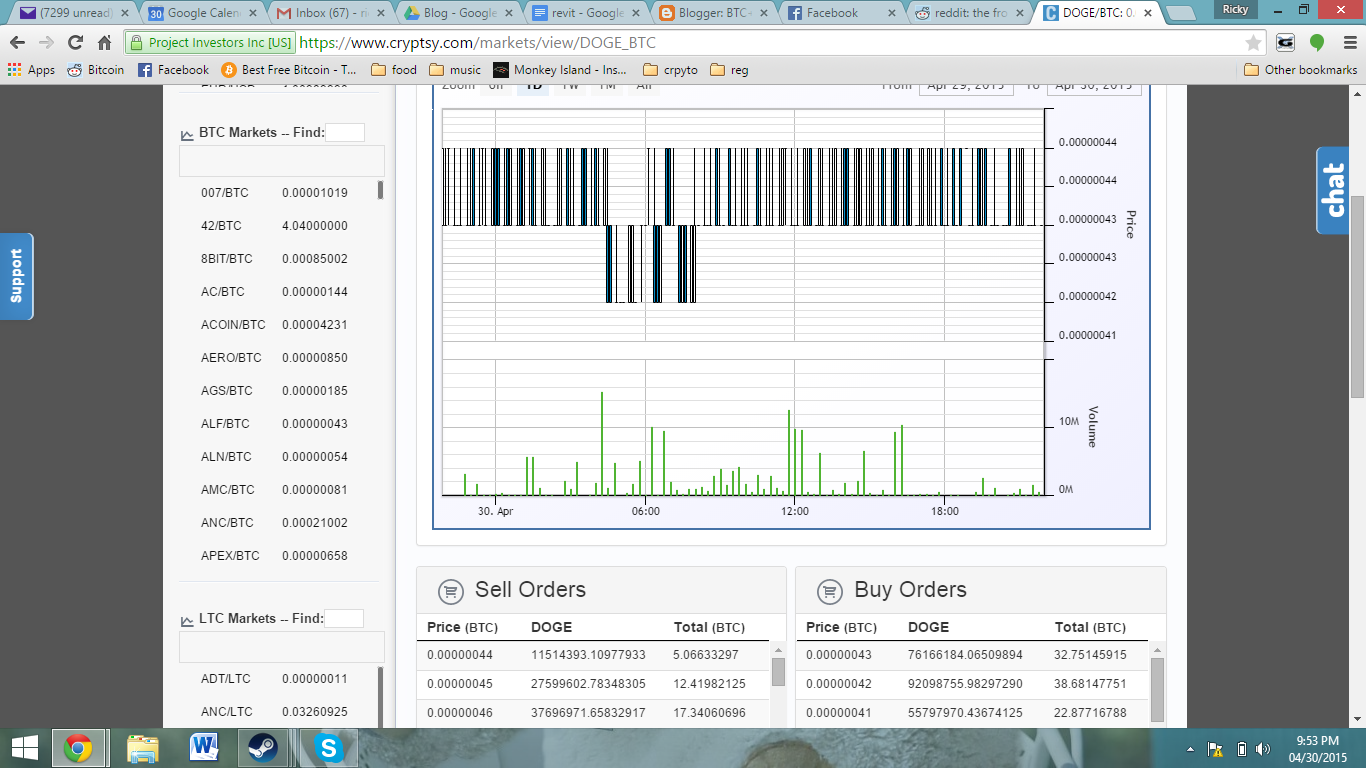Click the green extension icon in toolbar
This screenshot has height=768, width=1366.
(x=1317, y=43)
